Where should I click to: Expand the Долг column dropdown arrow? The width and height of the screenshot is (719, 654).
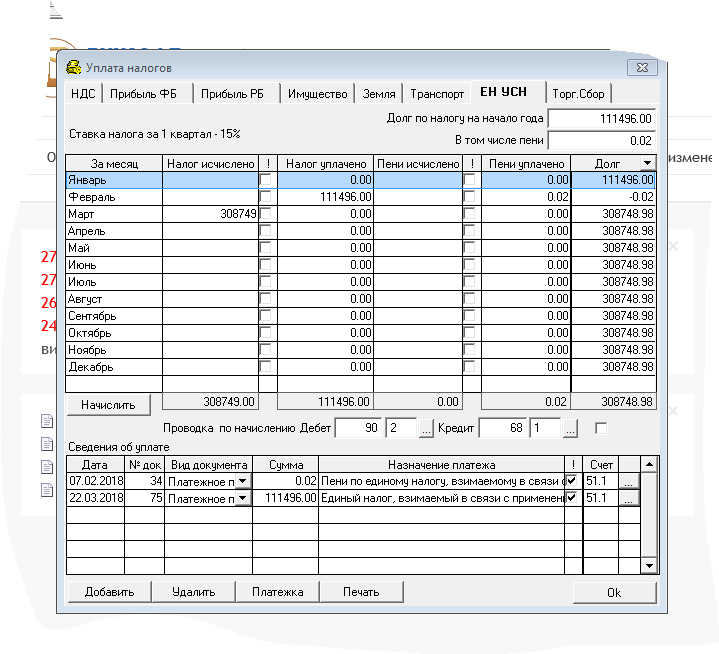pyautogui.click(x=647, y=163)
